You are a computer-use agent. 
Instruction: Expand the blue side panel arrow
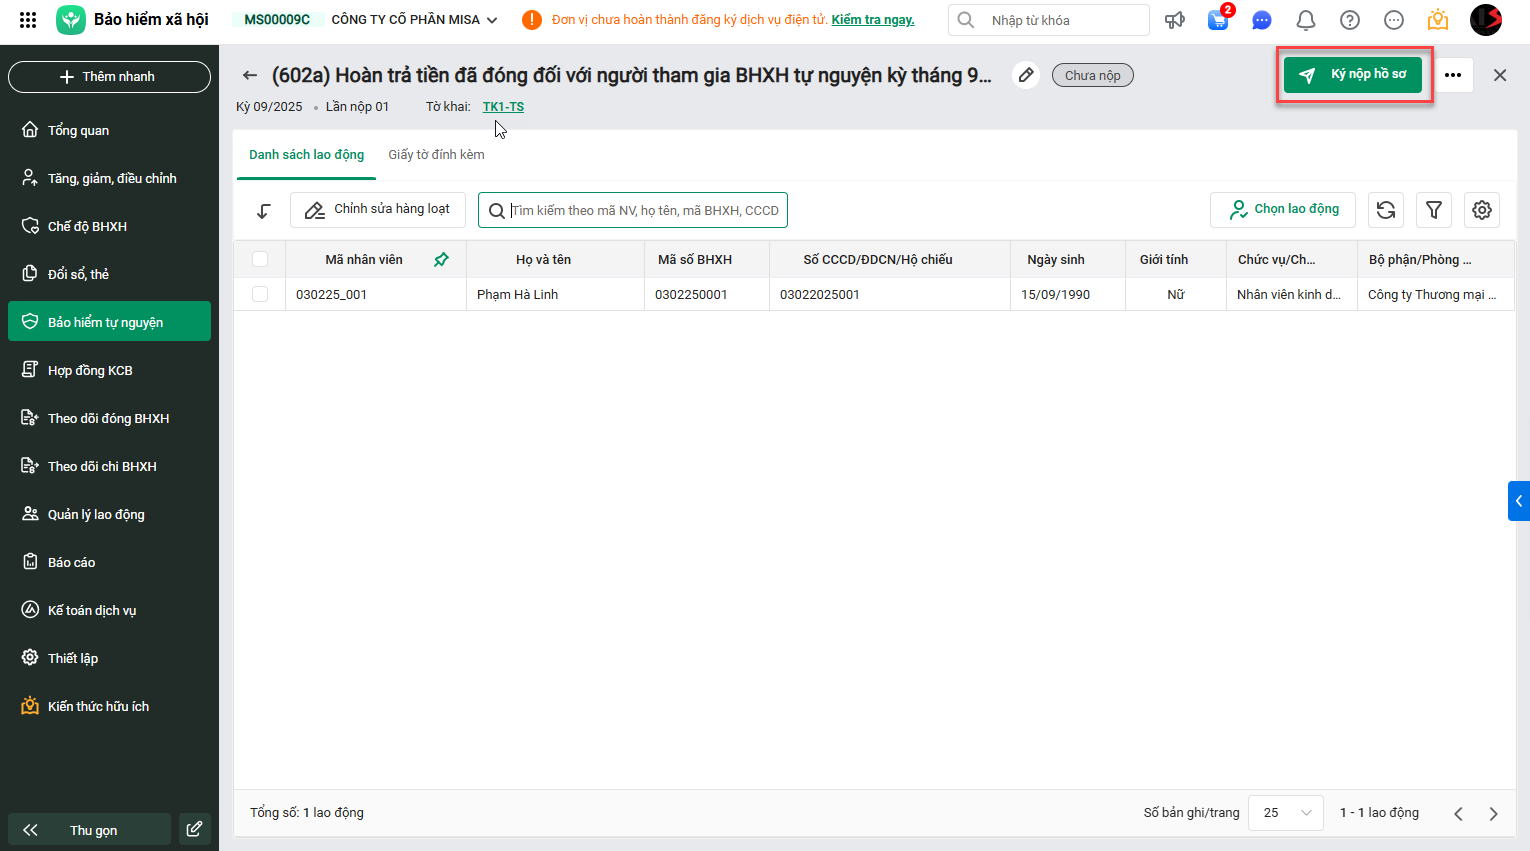point(1519,501)
